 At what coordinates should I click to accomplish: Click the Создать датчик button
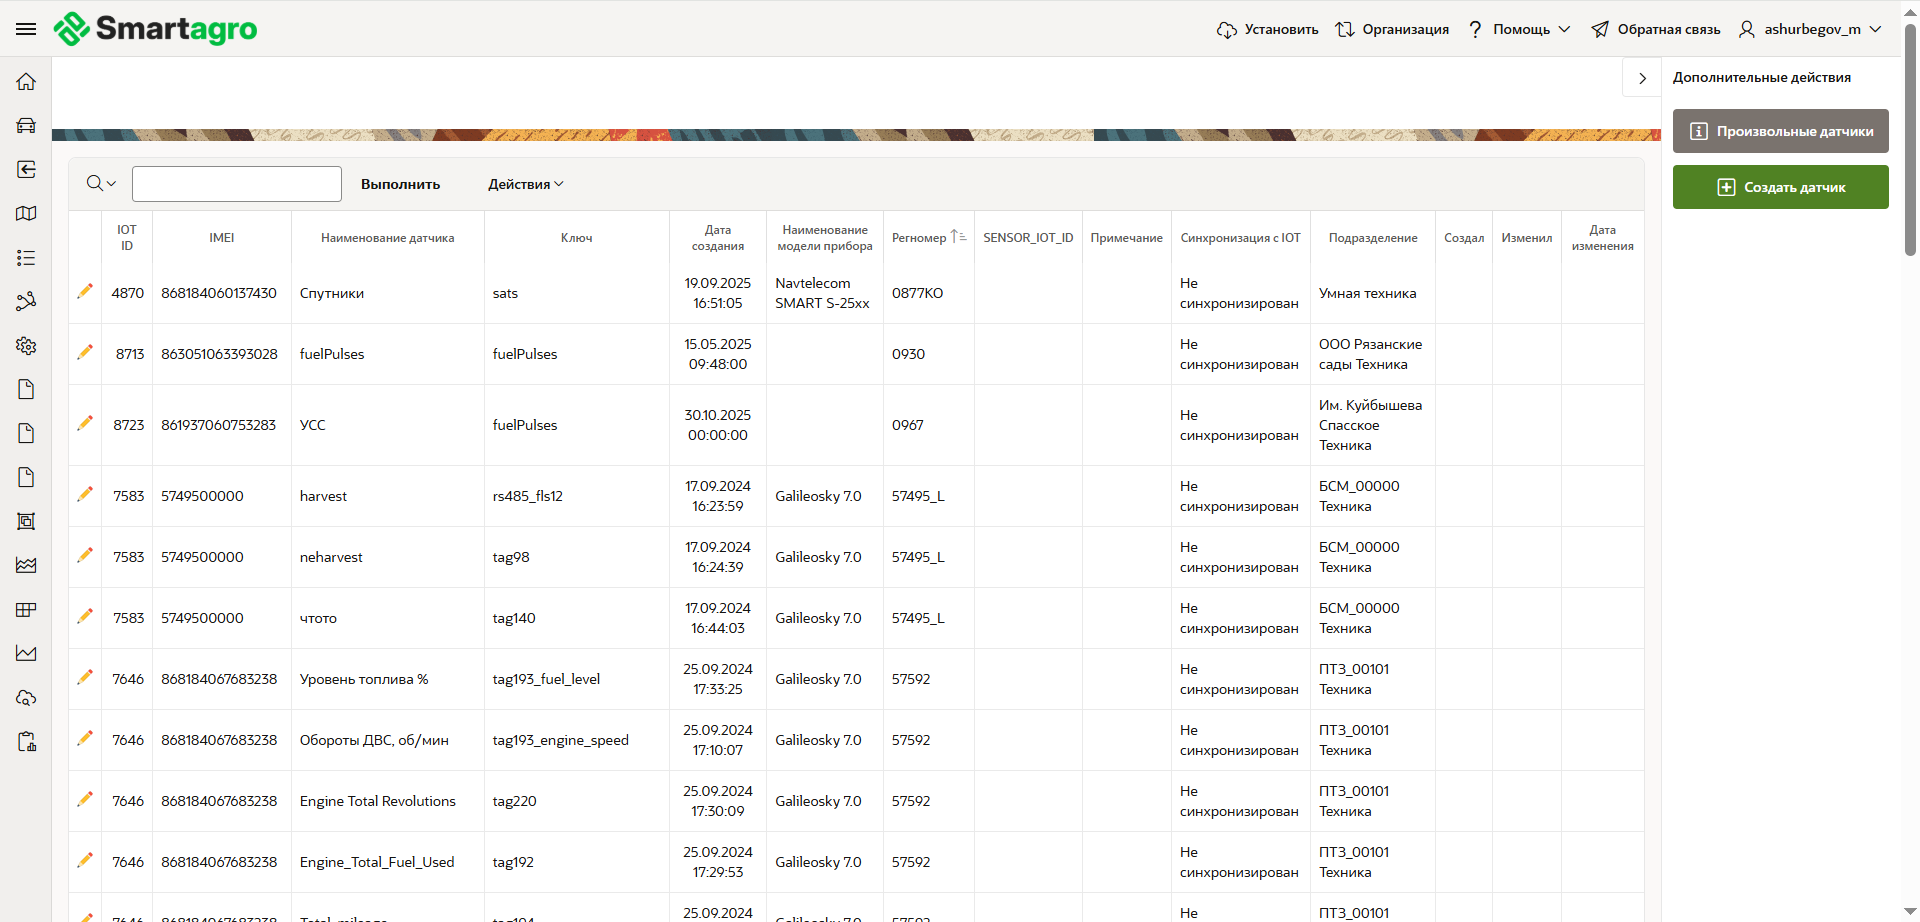pyautogui.click(x=1780, y=187)
